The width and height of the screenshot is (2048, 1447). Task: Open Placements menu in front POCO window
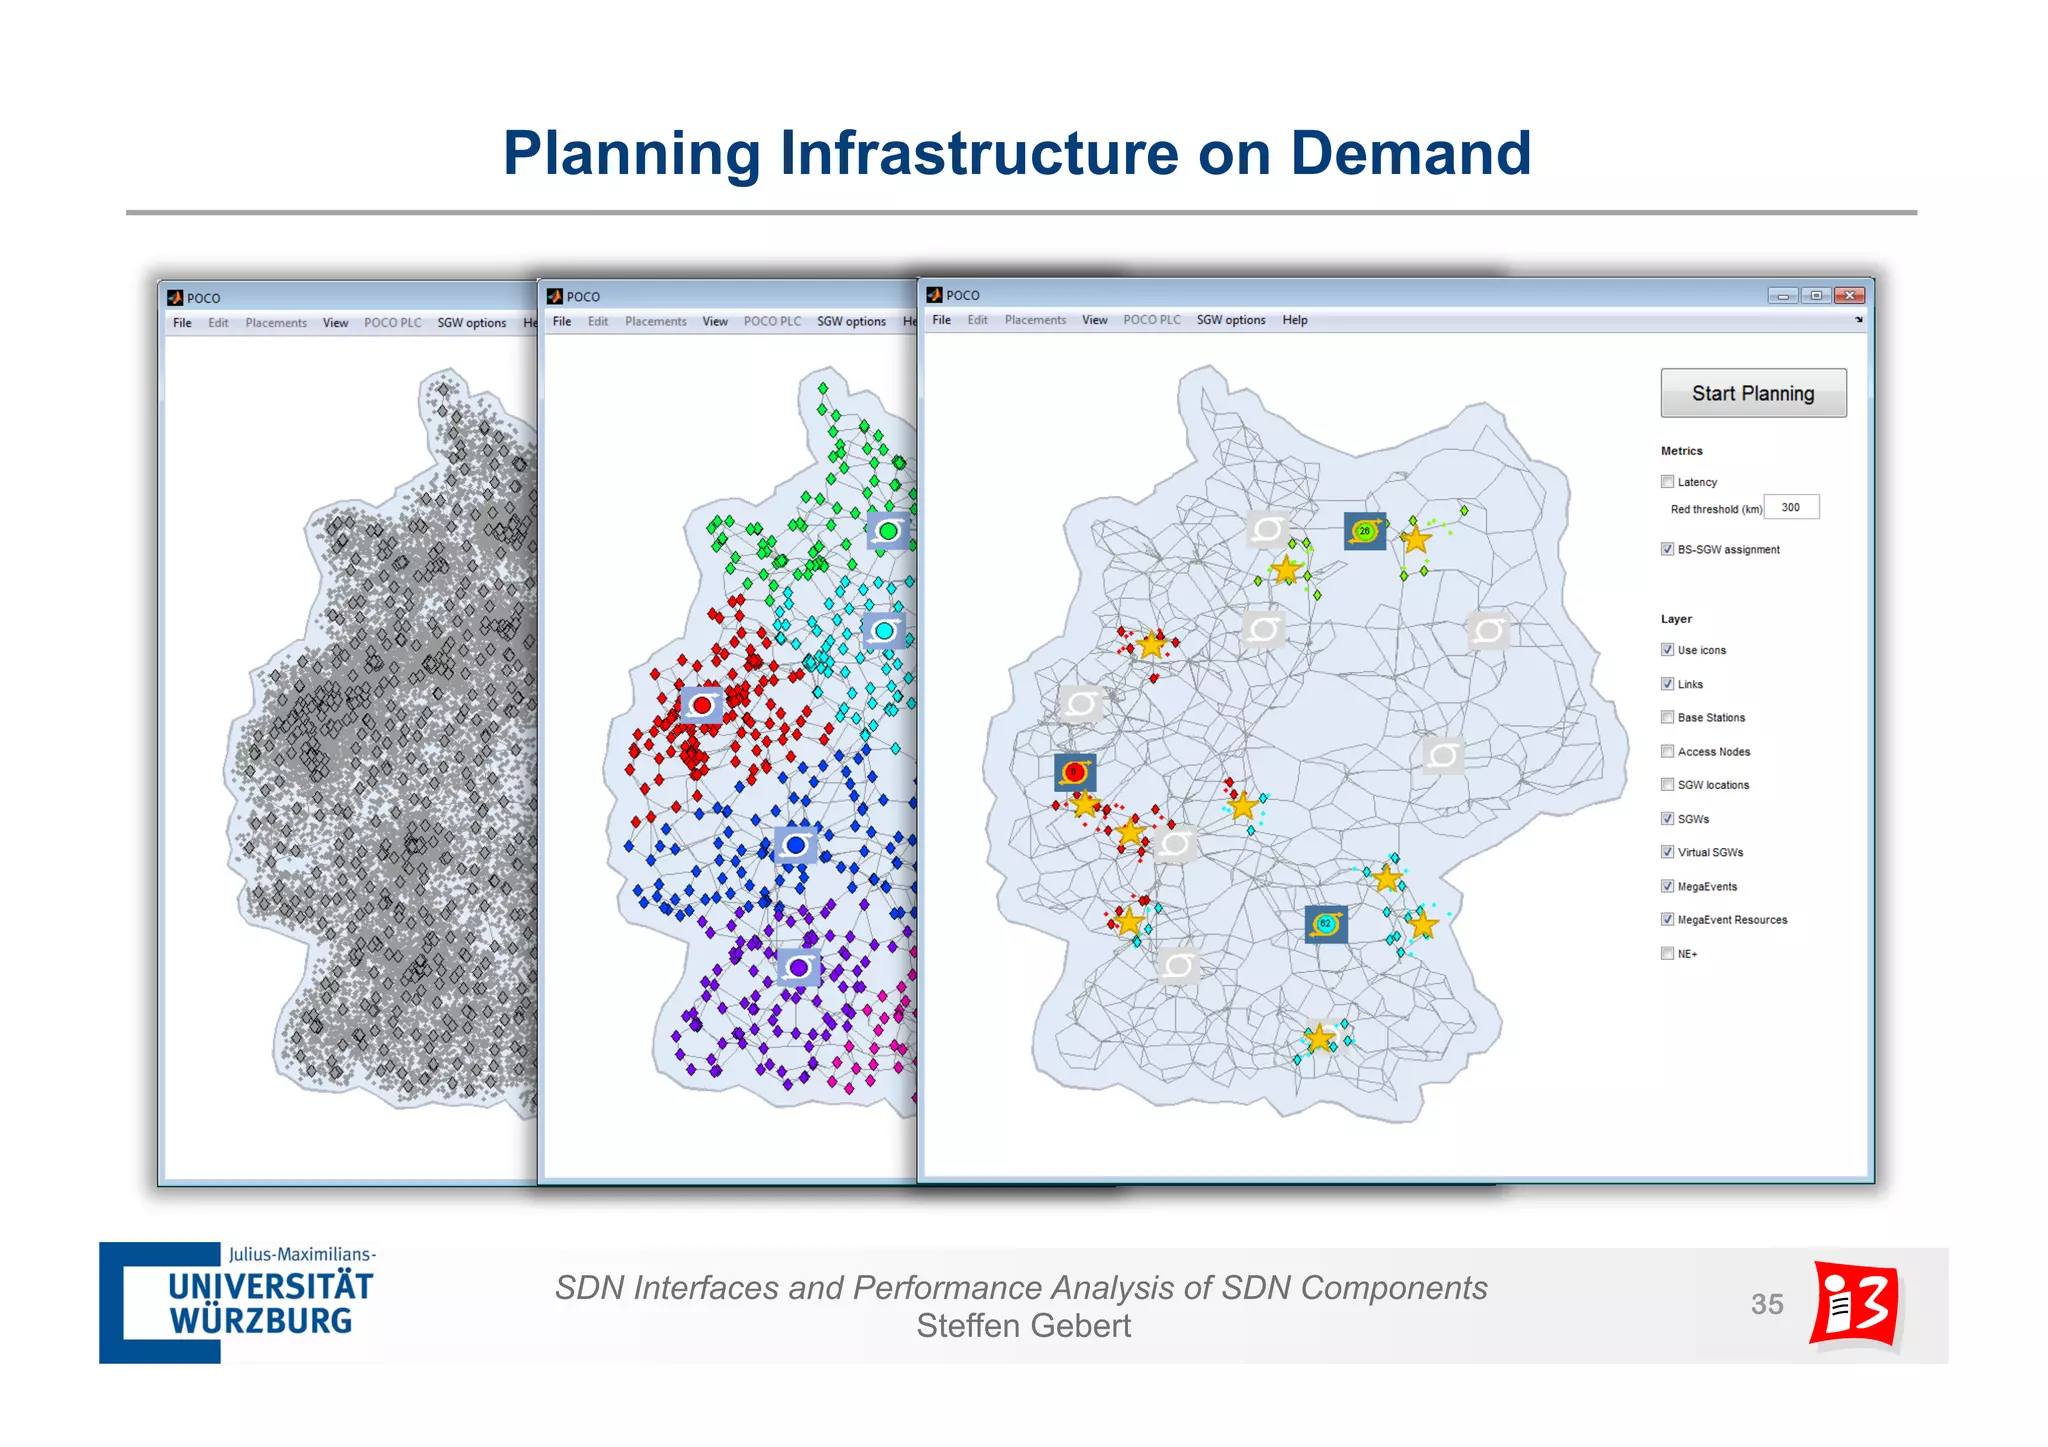(x=1035, y=320)
